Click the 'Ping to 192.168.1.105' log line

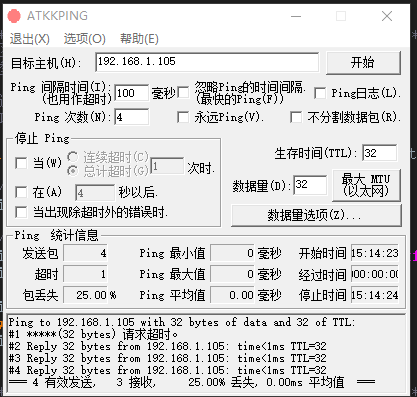pos(182,322)
